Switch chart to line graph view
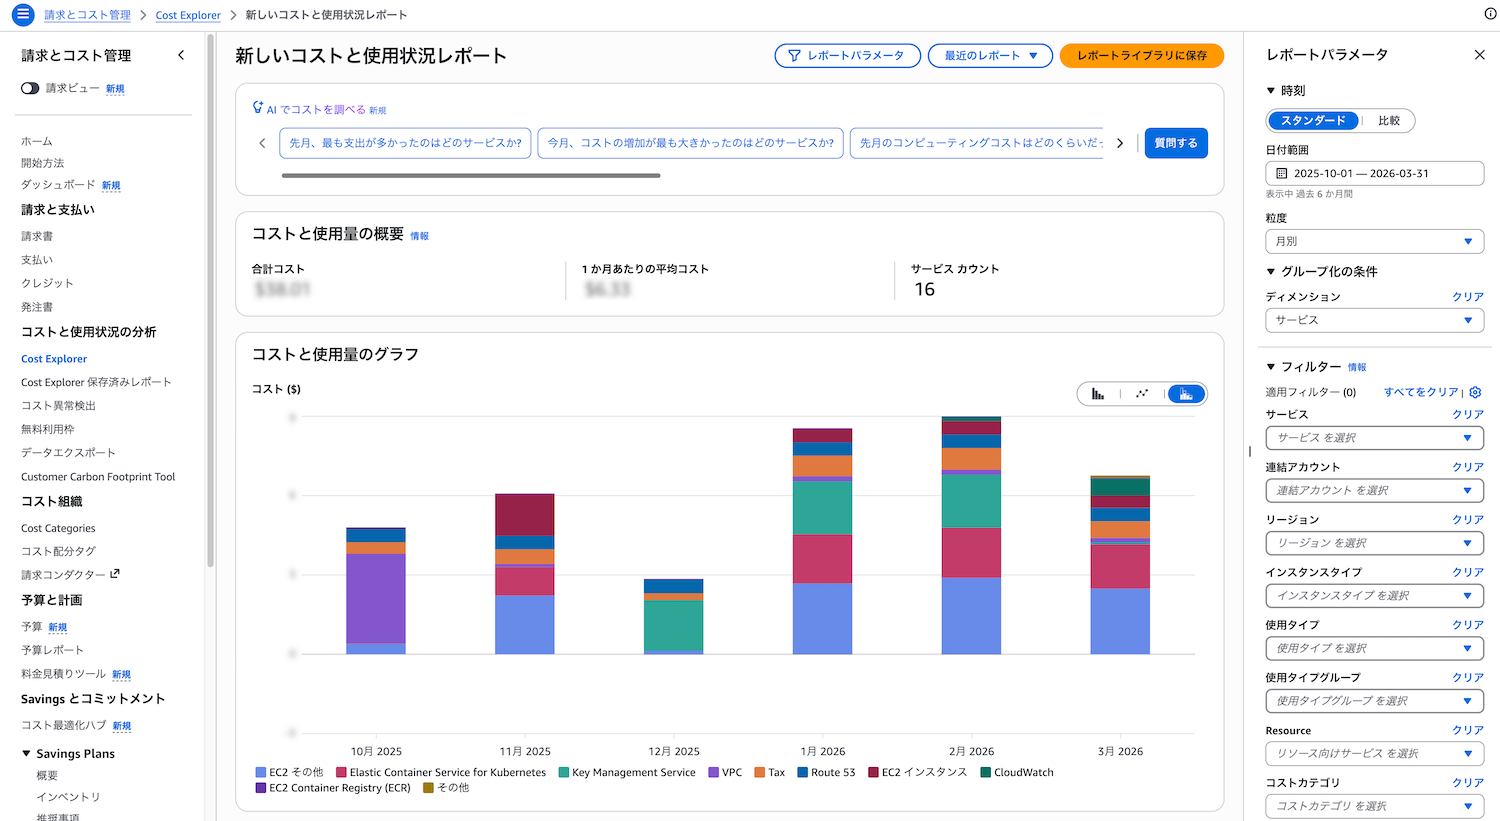 point(1142,394)
